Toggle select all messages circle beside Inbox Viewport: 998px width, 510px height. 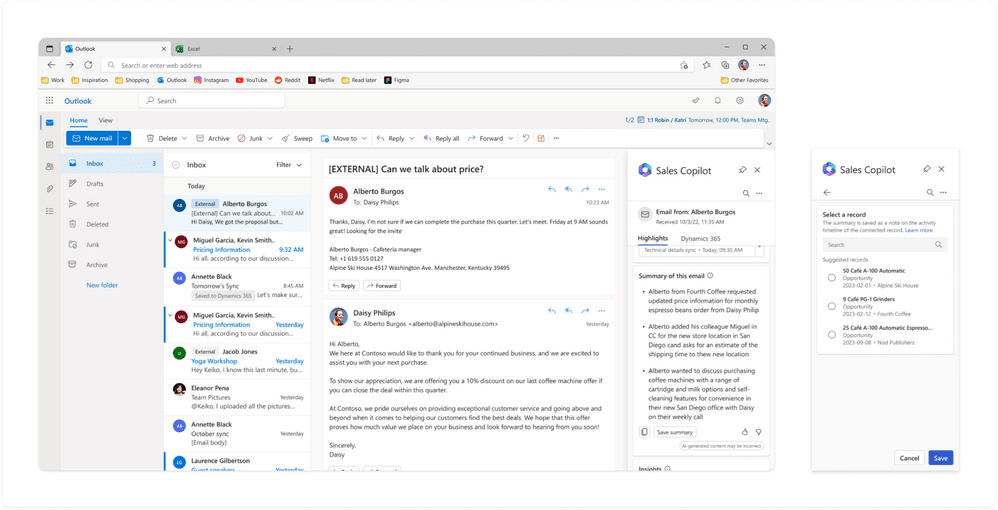point(176,165)
